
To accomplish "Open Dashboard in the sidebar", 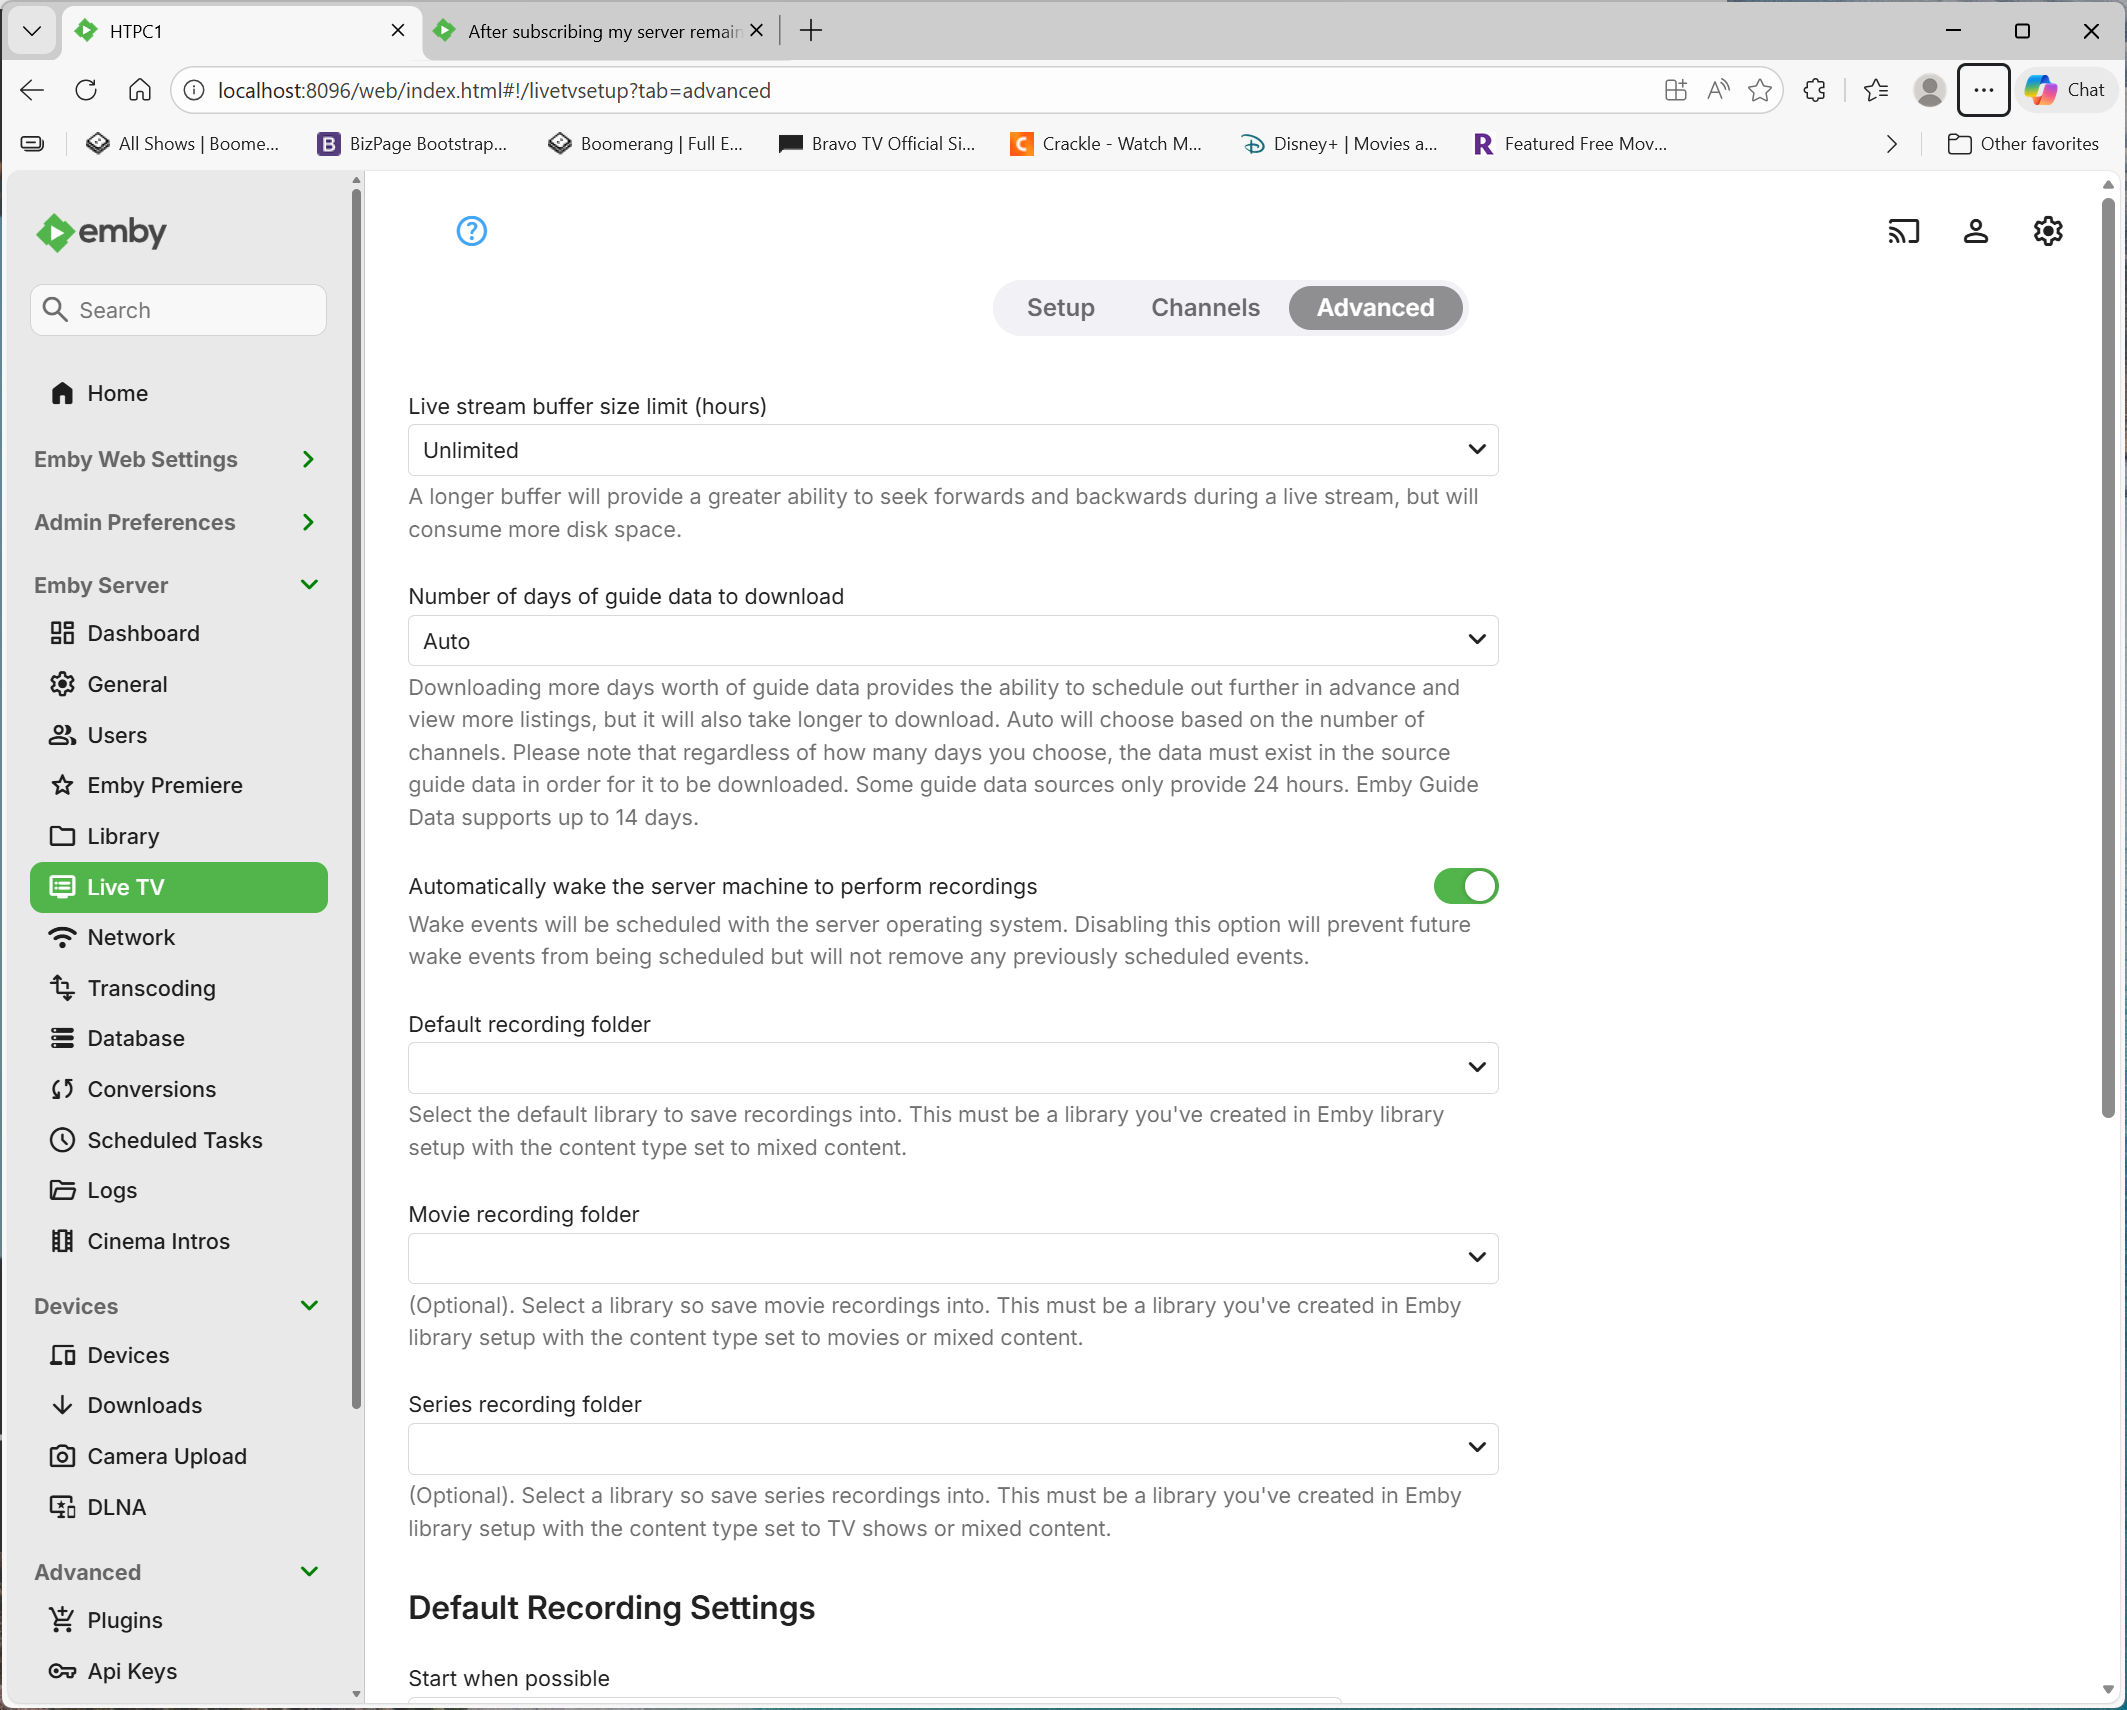I will [x=143, y=633].
